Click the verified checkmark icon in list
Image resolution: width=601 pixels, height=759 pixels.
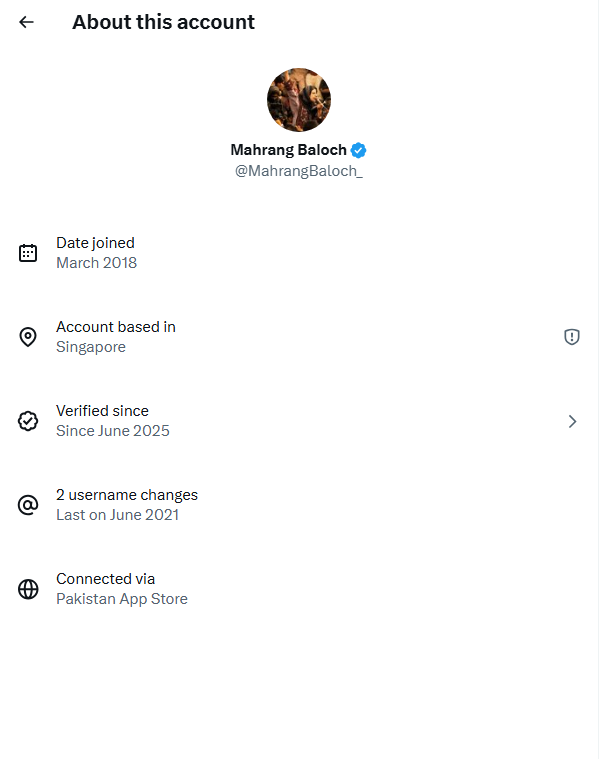28,421
